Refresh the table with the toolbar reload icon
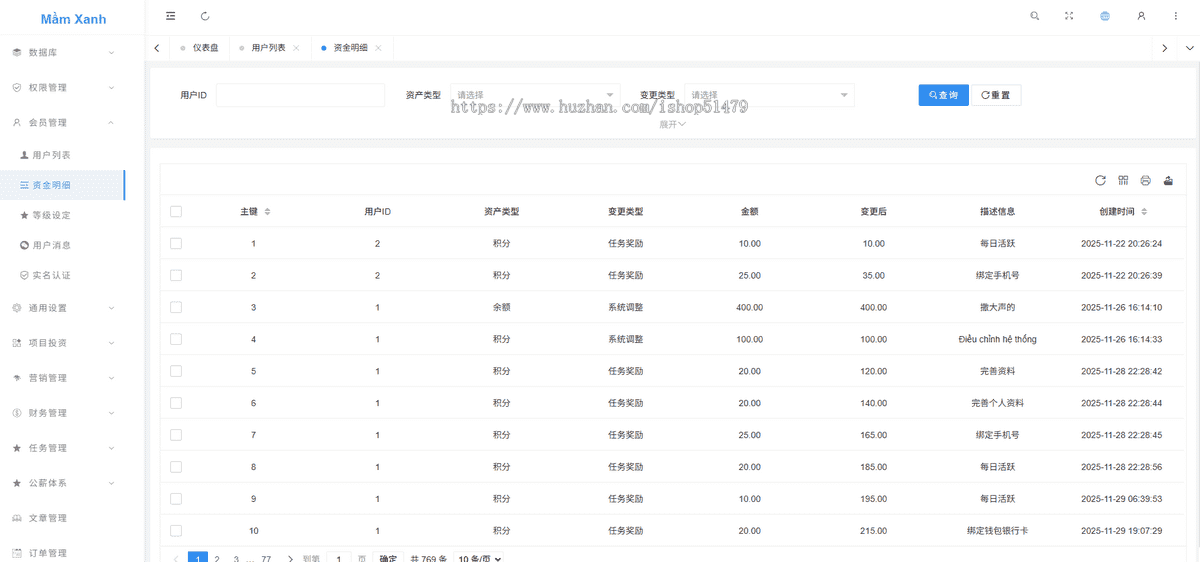 [x=1100, y=180]
